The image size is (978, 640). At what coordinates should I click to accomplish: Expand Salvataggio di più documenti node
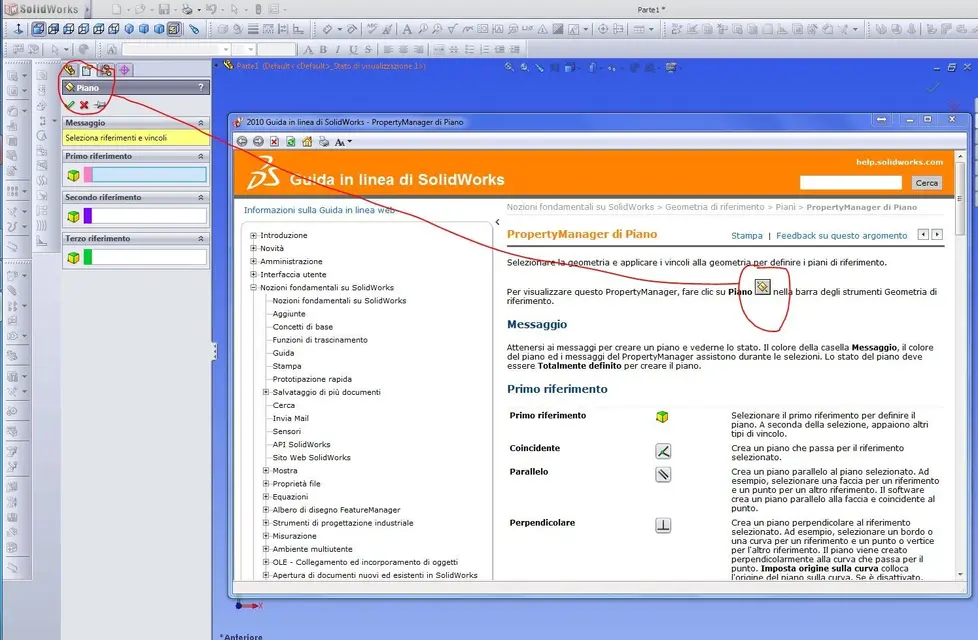[x=266, y=392]
